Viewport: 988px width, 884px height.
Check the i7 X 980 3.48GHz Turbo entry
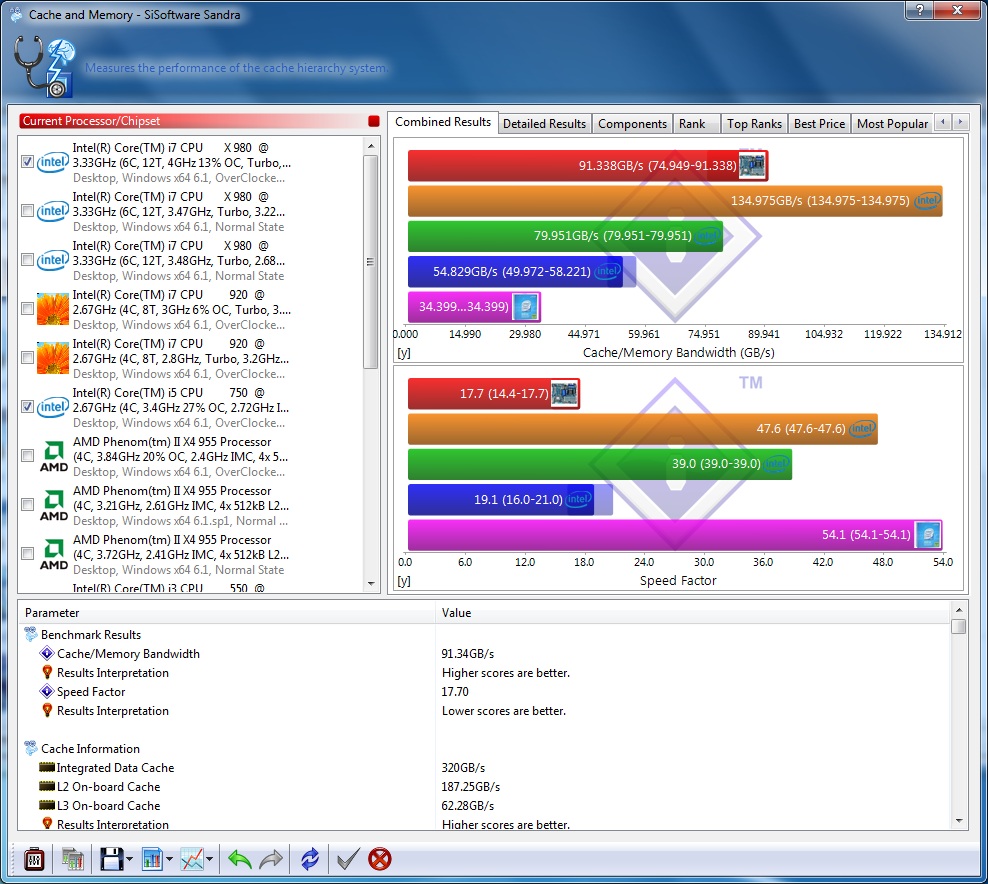coord(27,260)
